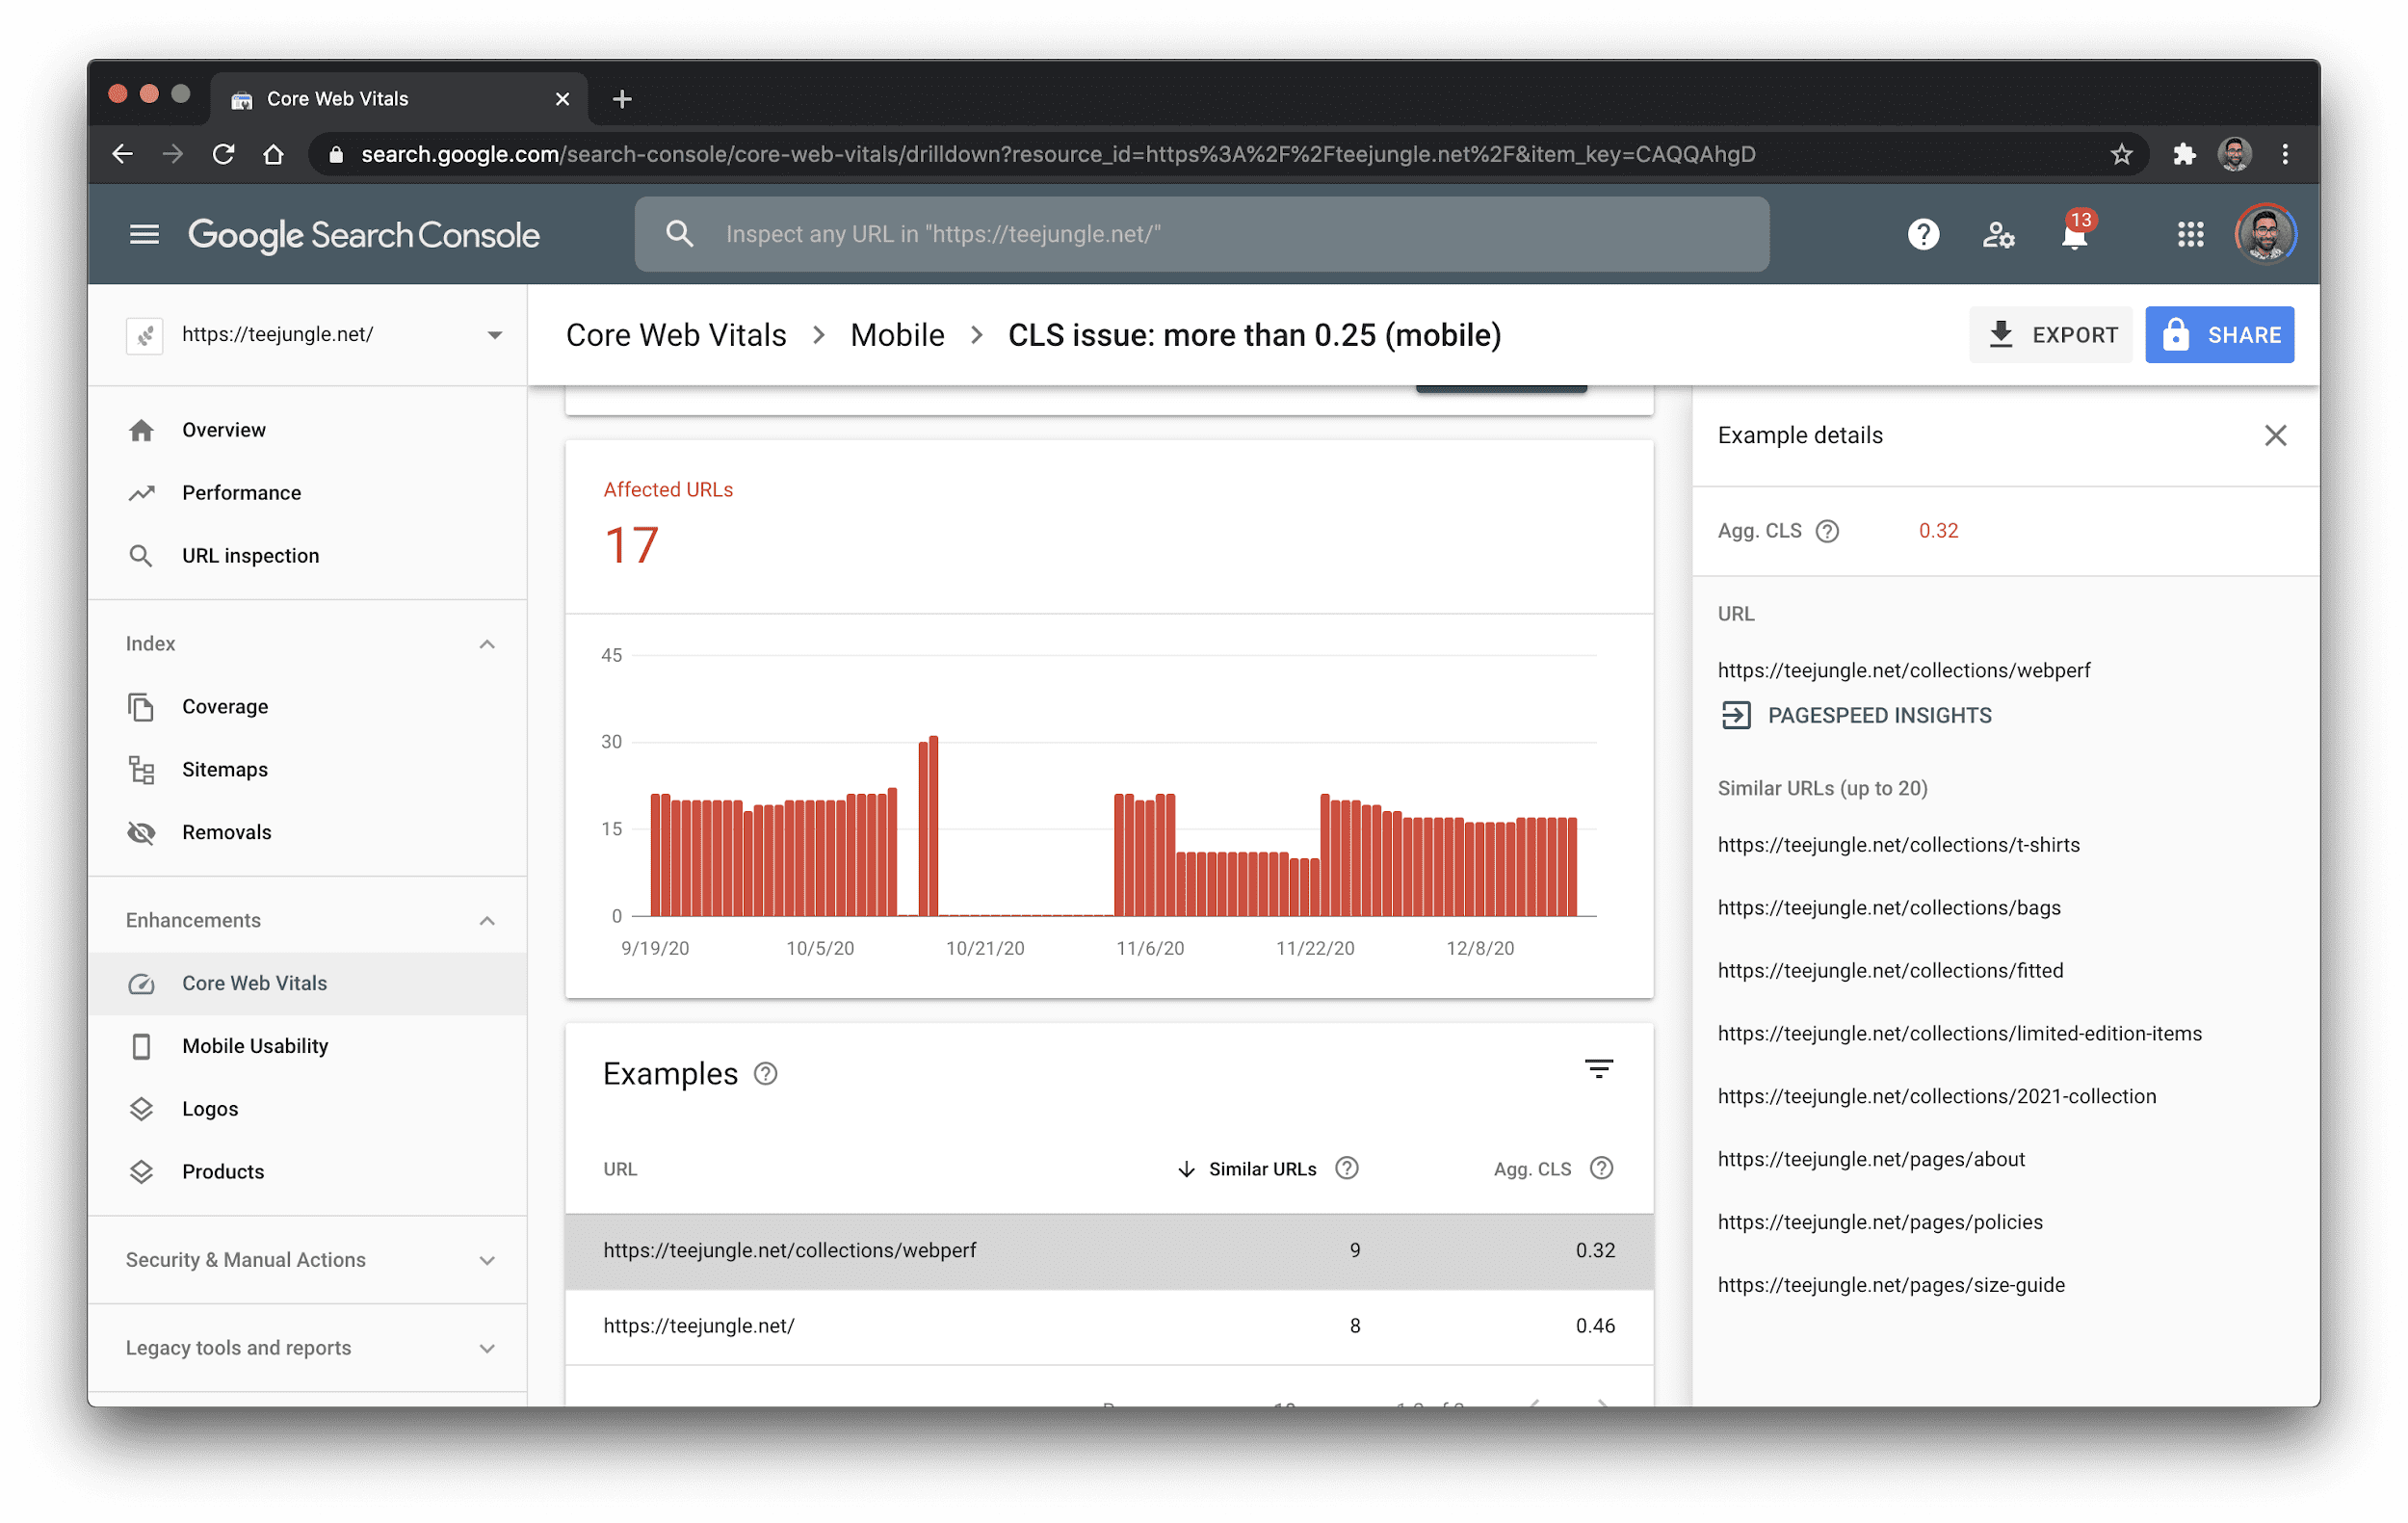The width and height of the screenshot is (2408, 1523).
Task: Click the Core Web Vitals icon in sidebar
Action: click(x=142, y=983)
